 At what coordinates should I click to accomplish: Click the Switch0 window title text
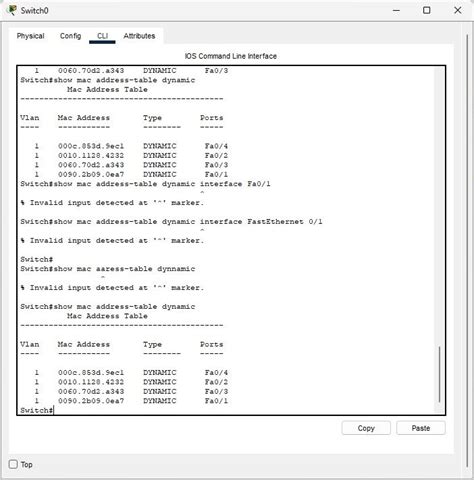click(34, 11)
